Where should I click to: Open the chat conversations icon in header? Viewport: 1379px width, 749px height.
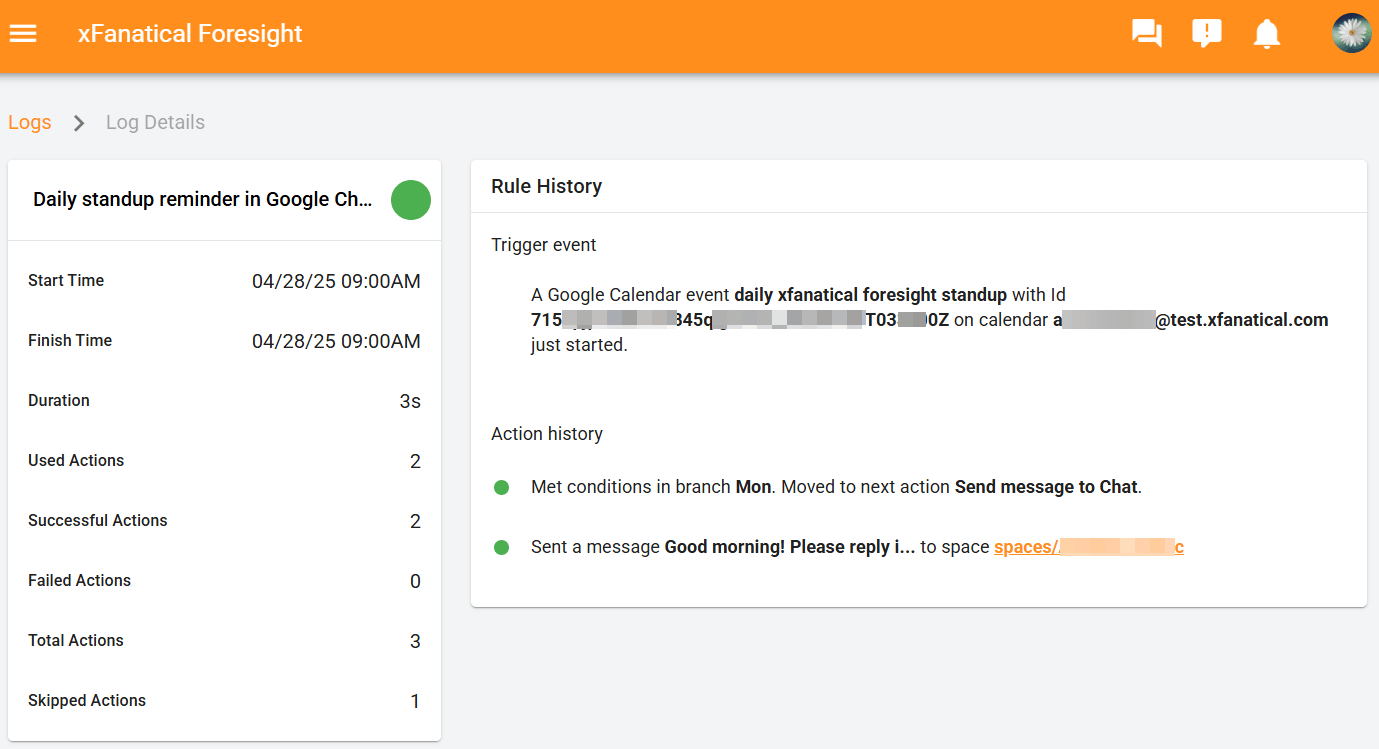(x=1147, y=34)
